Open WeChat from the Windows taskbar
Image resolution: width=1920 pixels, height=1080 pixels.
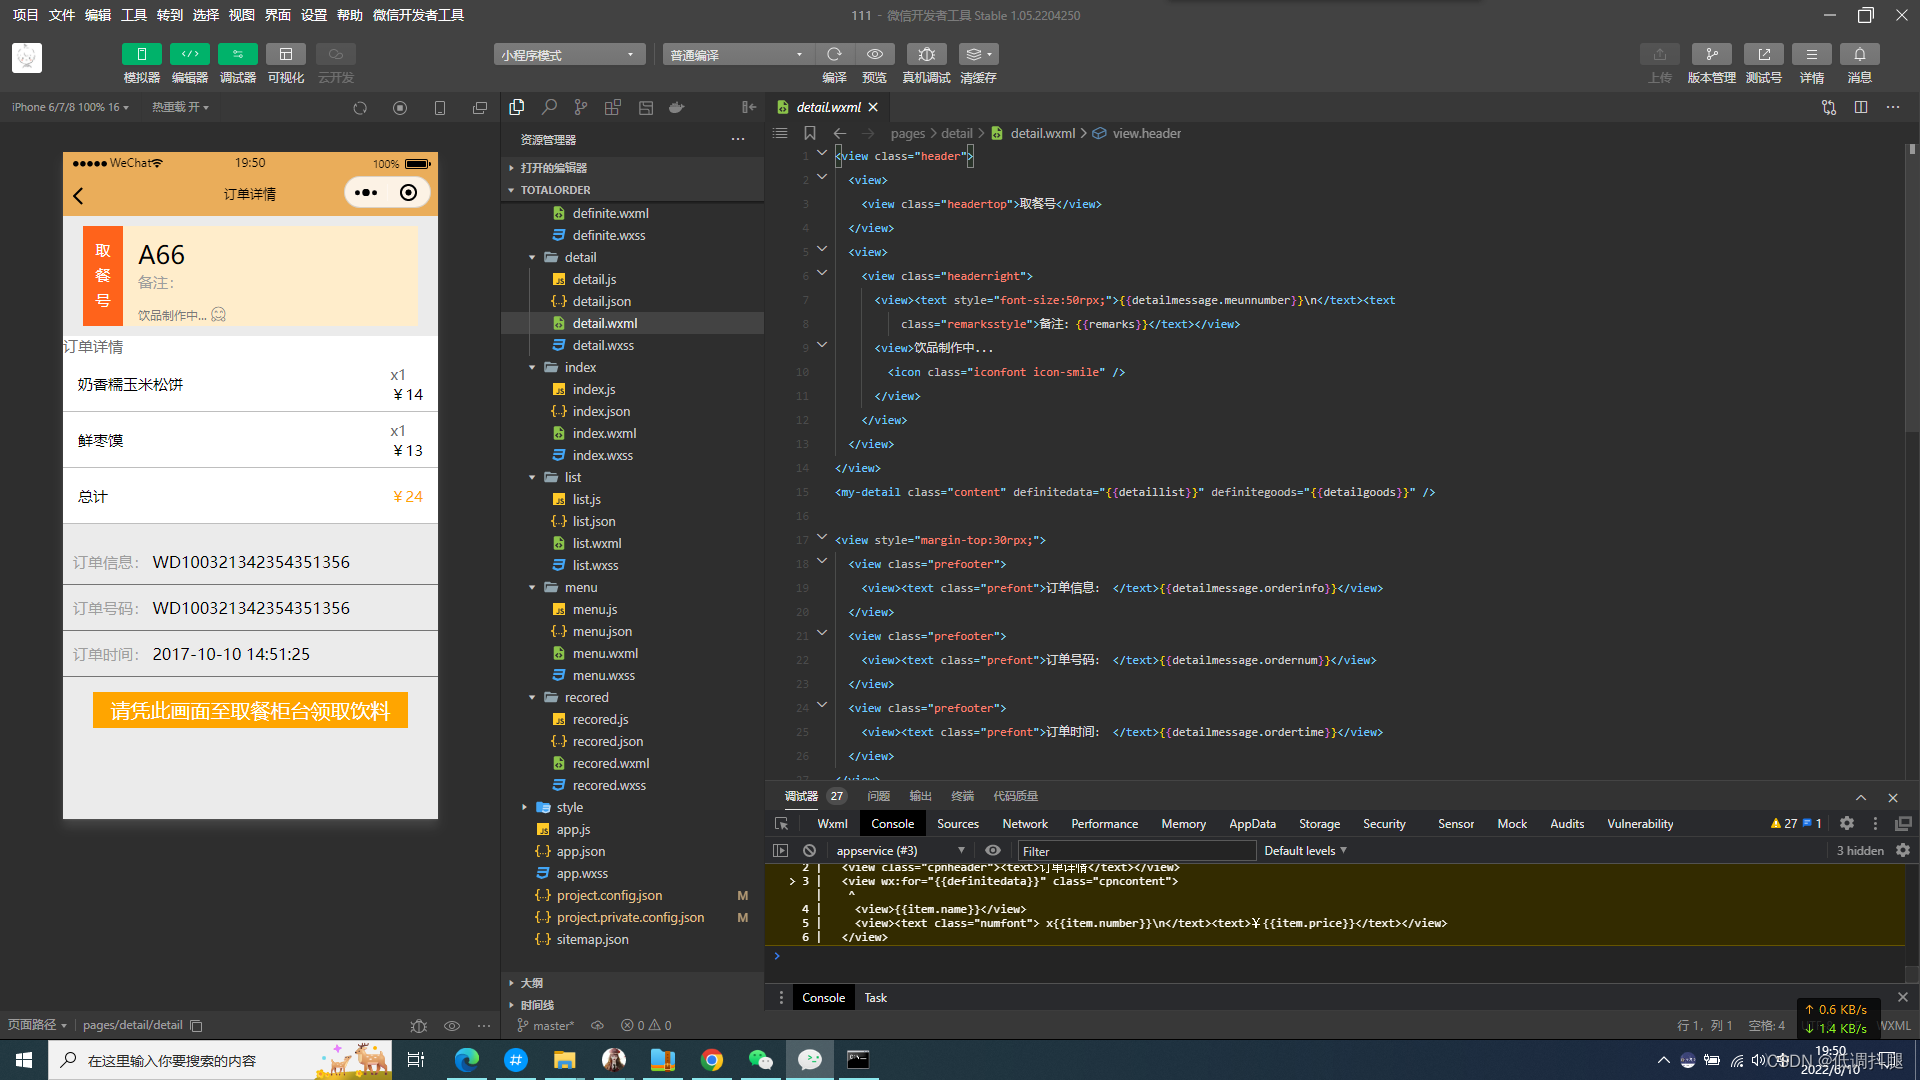point(760,1060)
